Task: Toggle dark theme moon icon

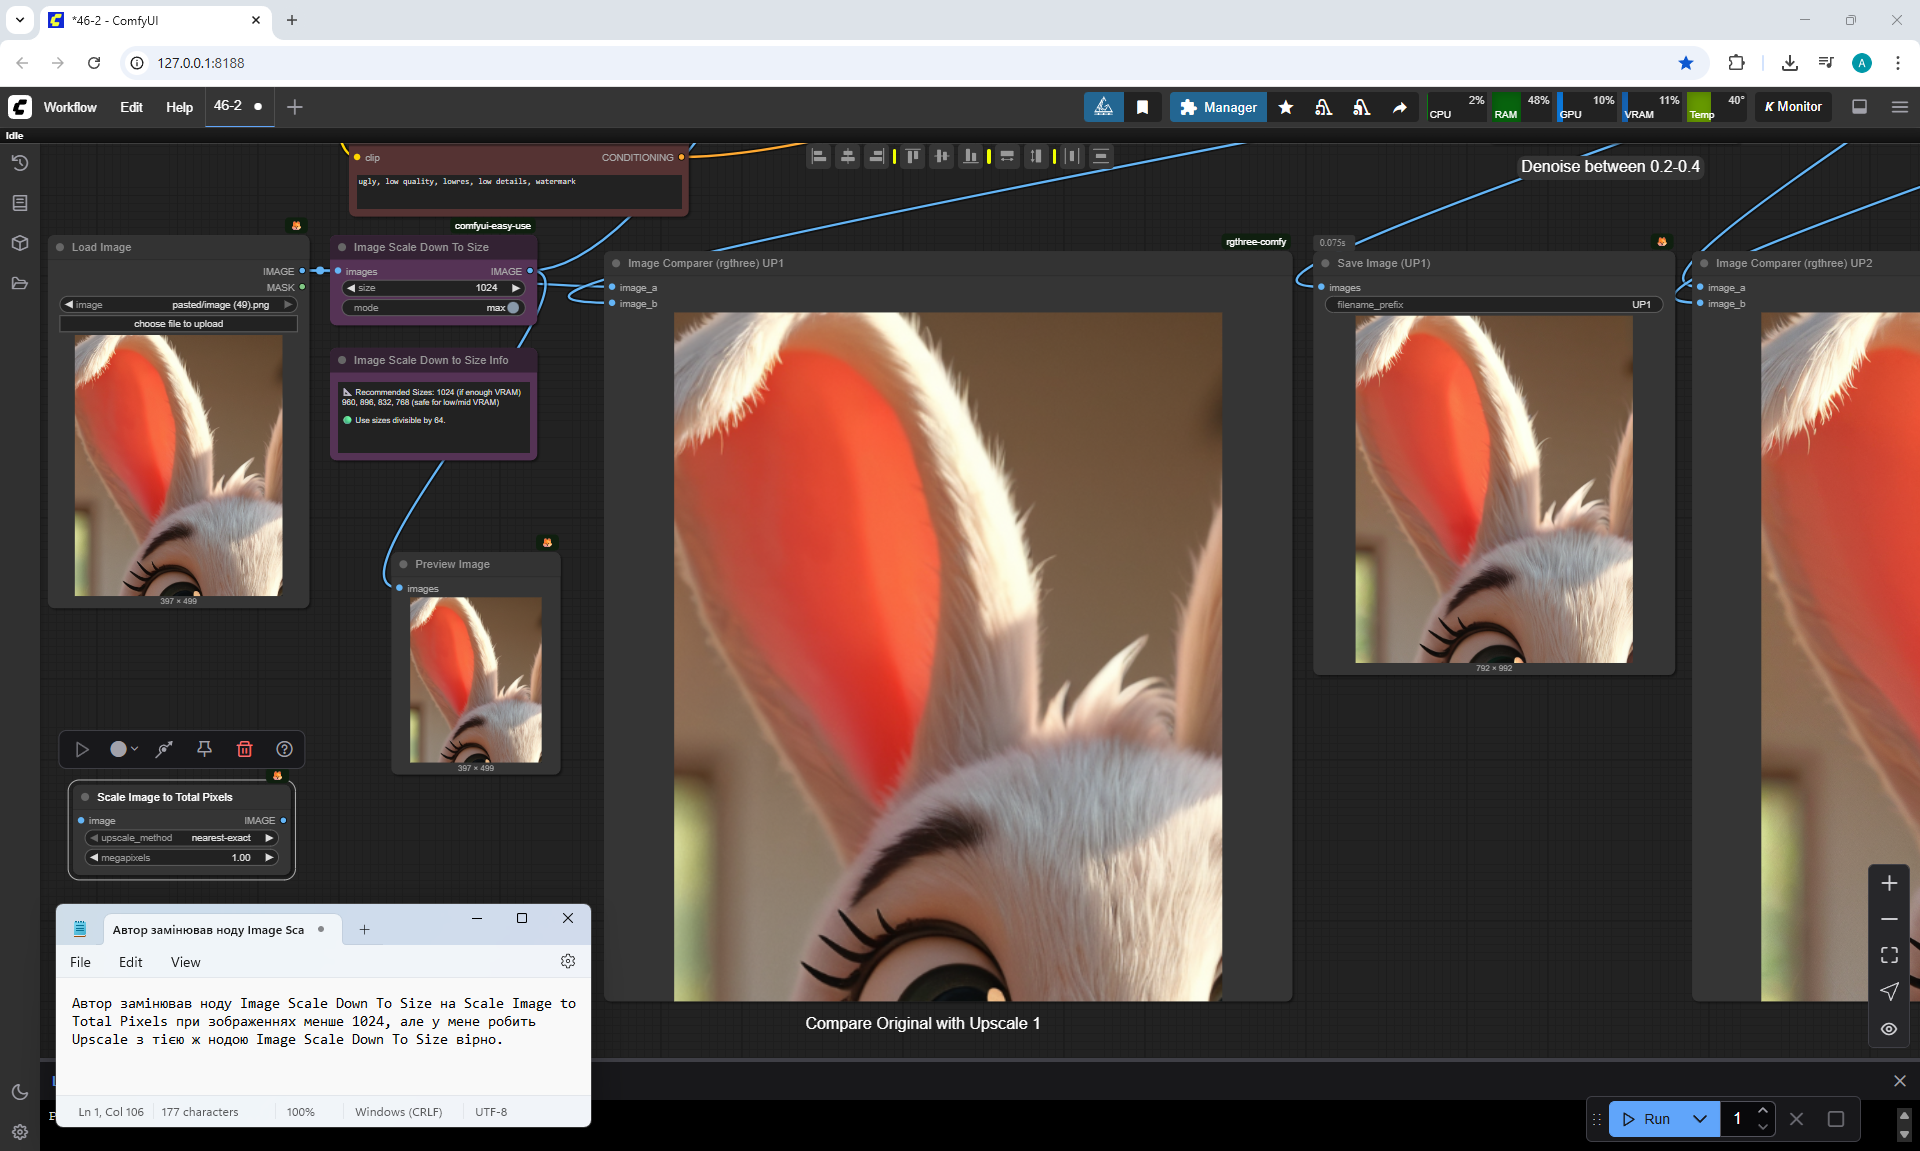Action: pyautogui.click(x=19, y=1092)
